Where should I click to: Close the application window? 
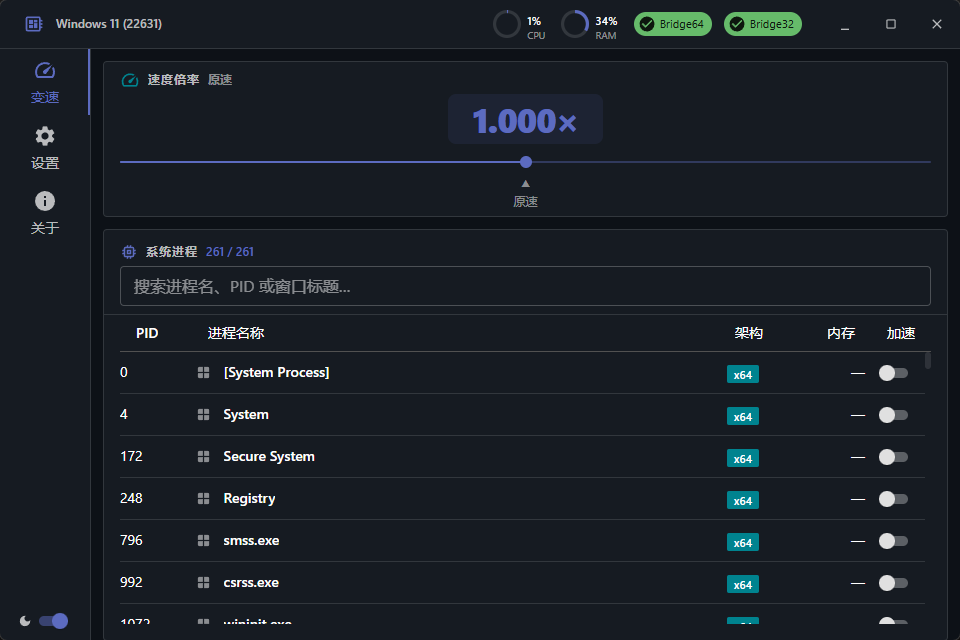[x=937, y=24]
